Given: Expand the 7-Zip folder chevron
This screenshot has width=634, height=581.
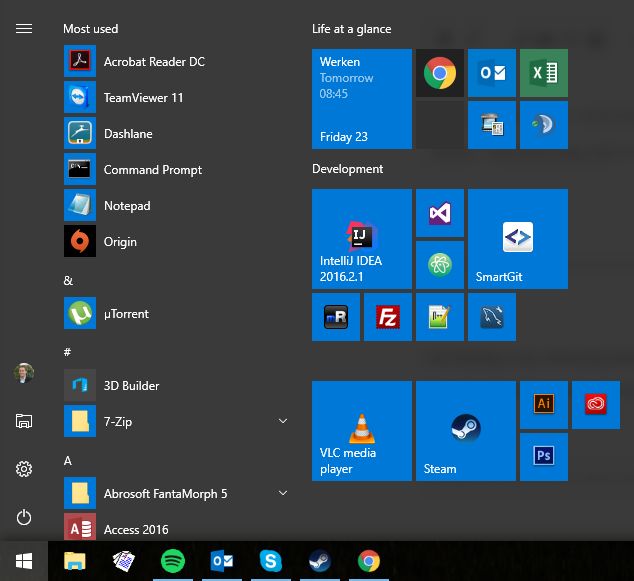Looking at the screenshot, I should 283,421.
